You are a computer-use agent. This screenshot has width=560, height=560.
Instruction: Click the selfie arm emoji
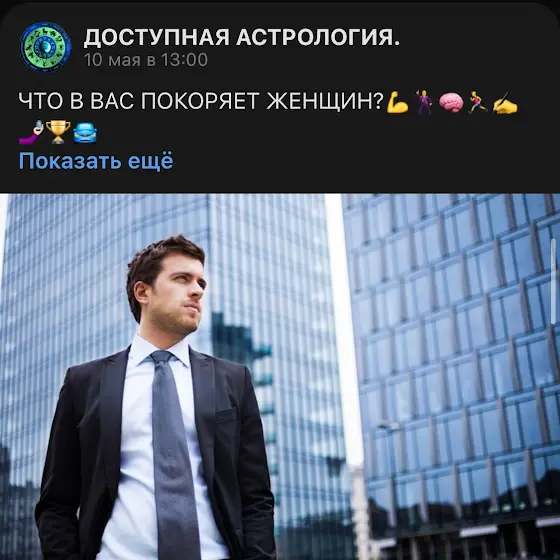click(x=31, y=132)
